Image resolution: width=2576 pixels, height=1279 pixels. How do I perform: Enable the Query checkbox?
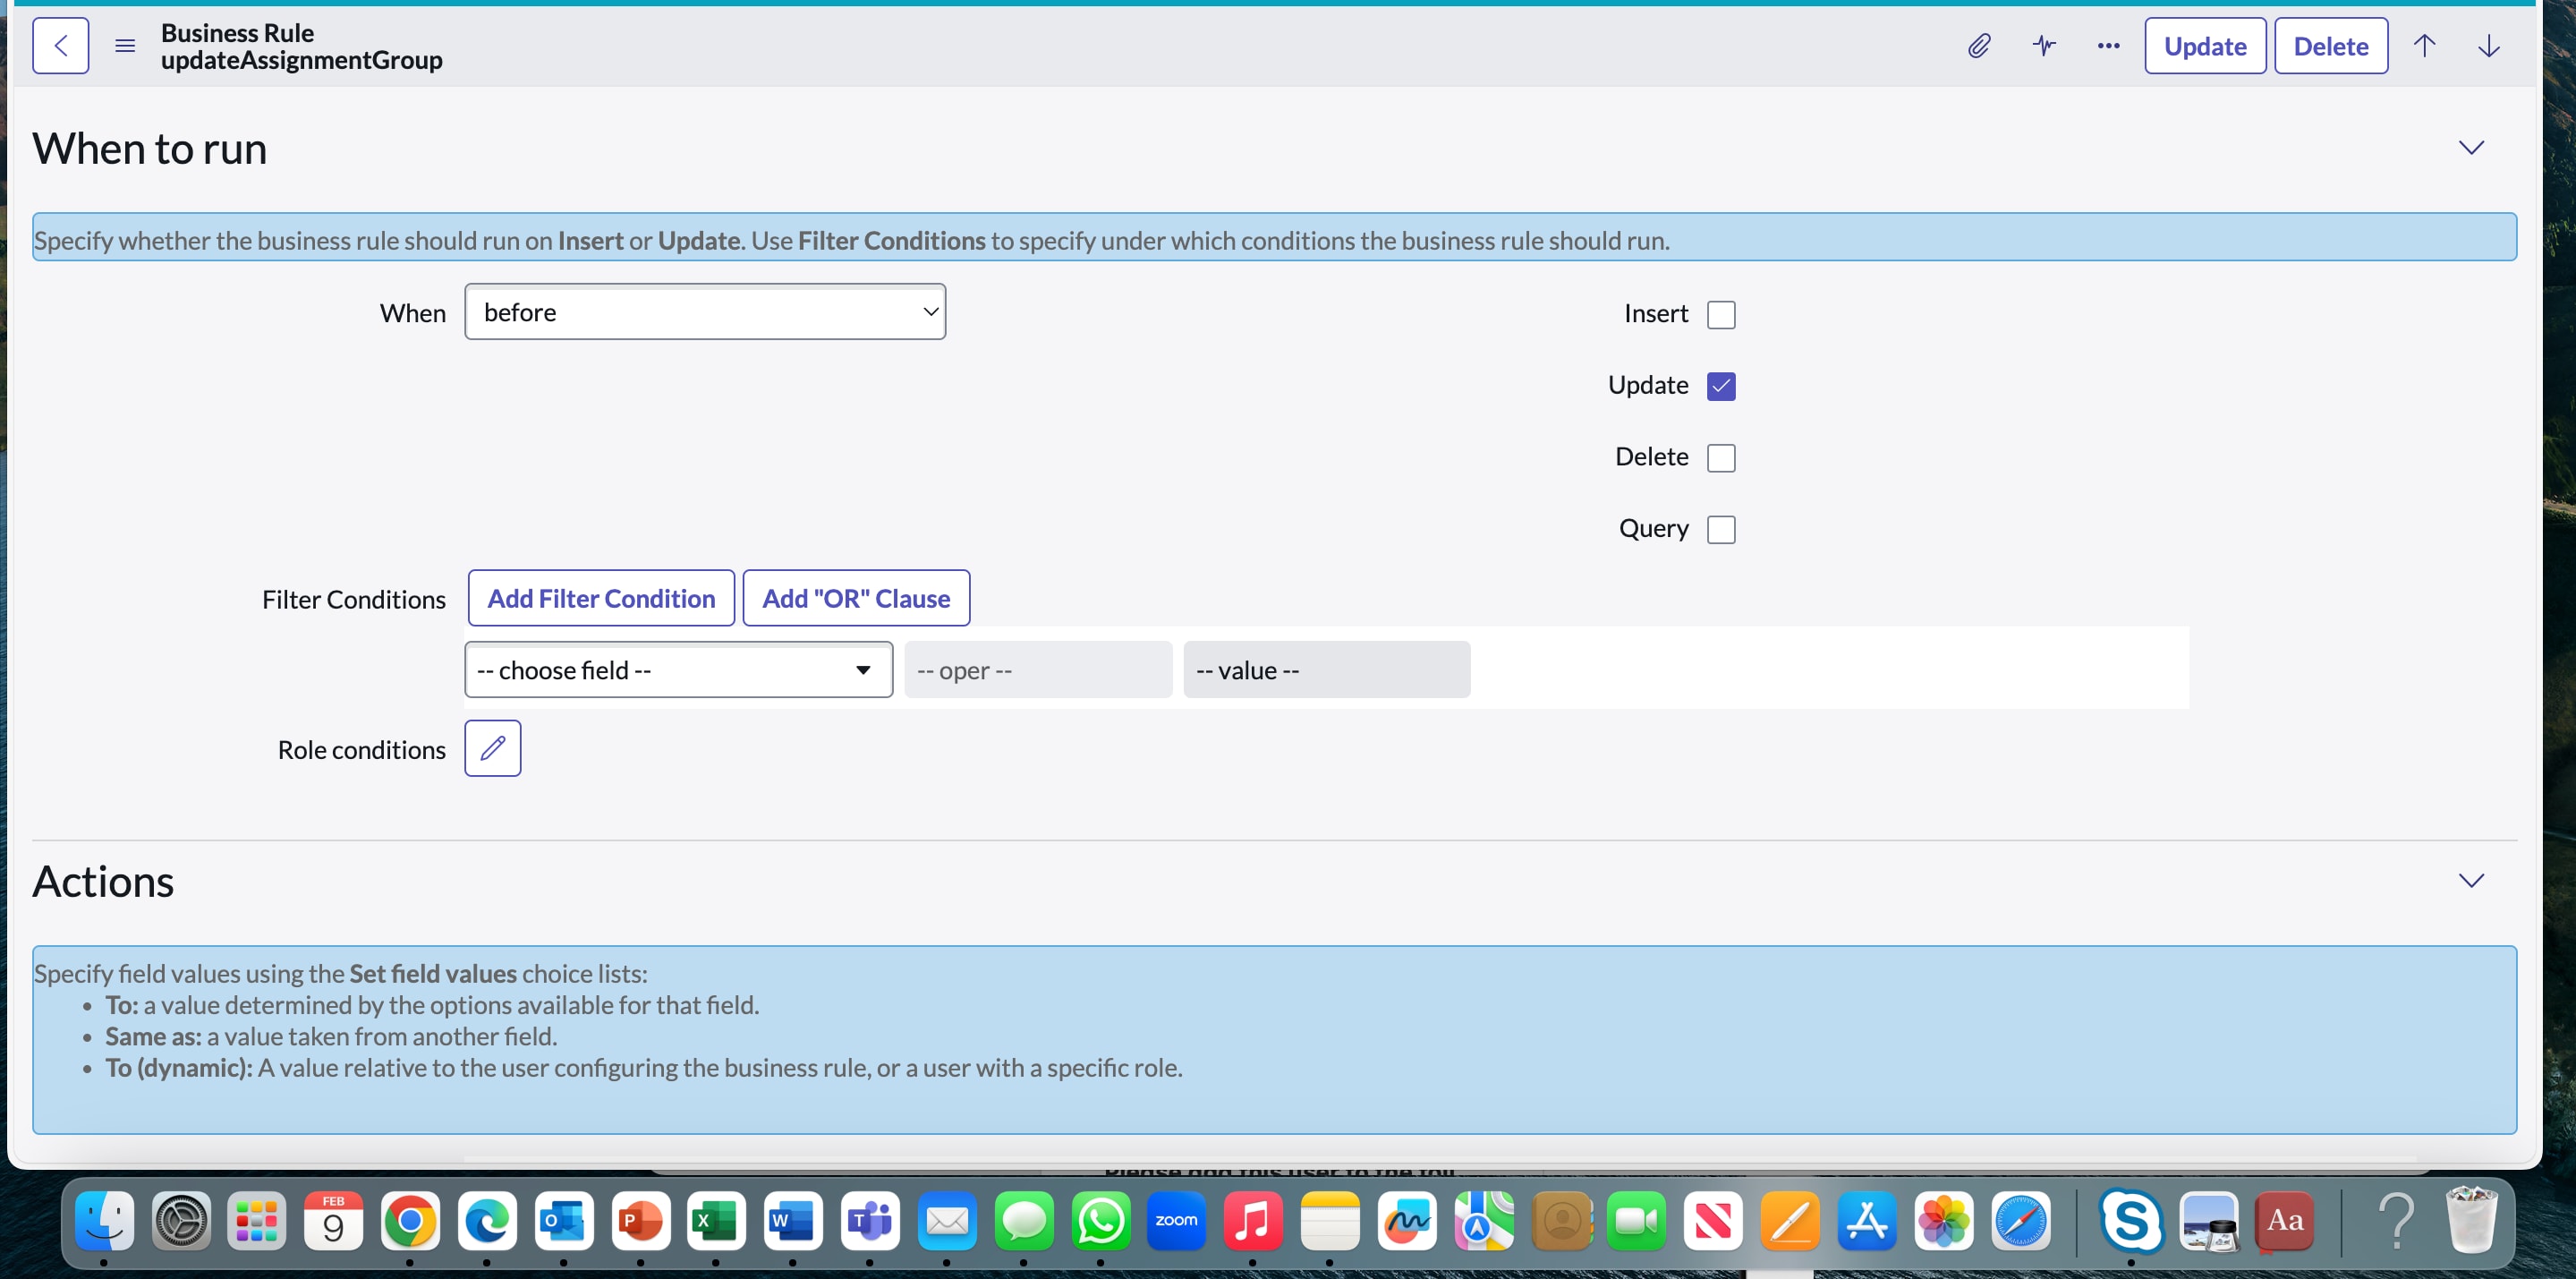pos(1721,529)
